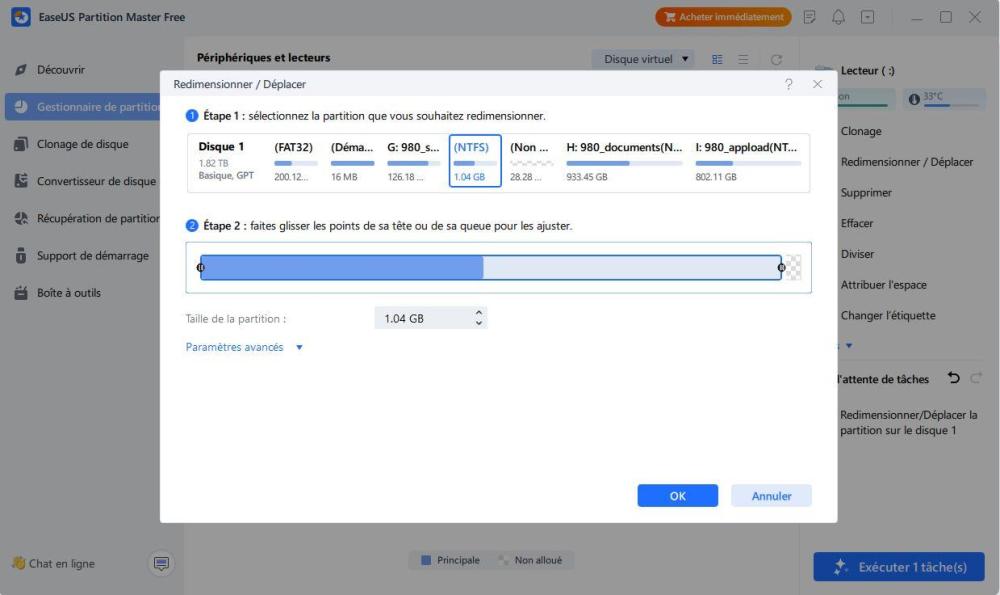Confirm with the OK button

pos(677,496)
